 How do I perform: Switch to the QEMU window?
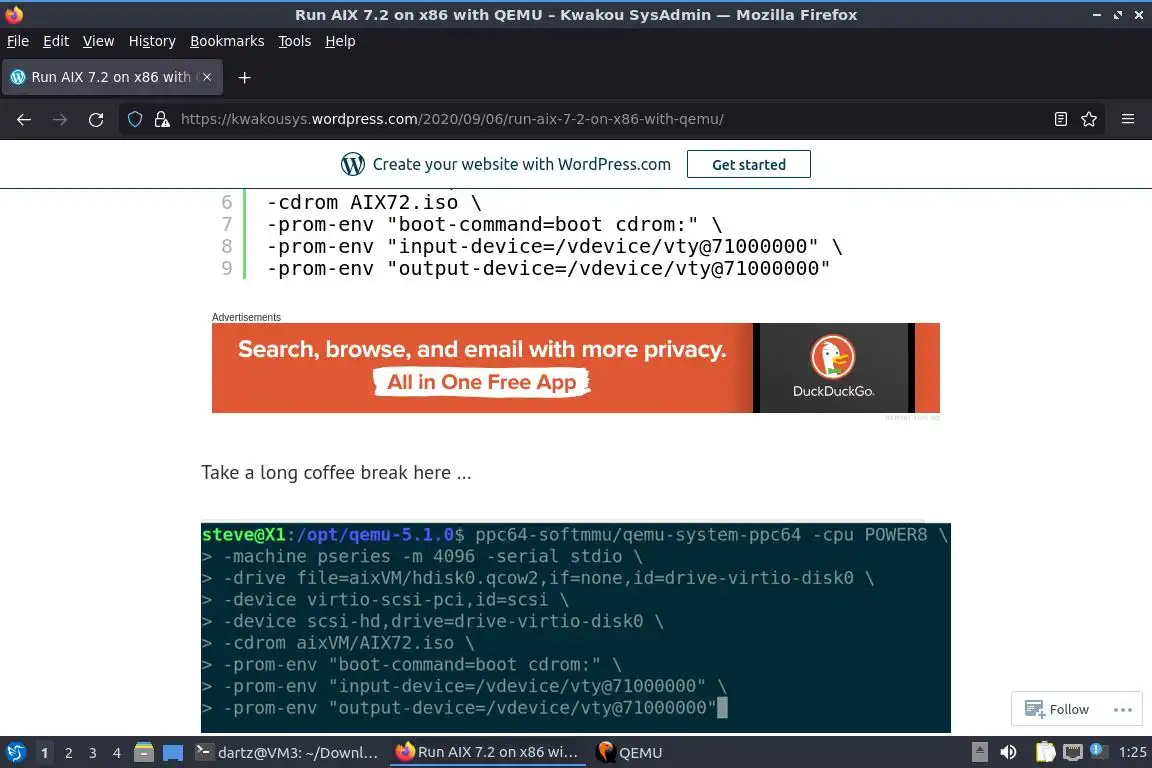[x=630, y=753]
